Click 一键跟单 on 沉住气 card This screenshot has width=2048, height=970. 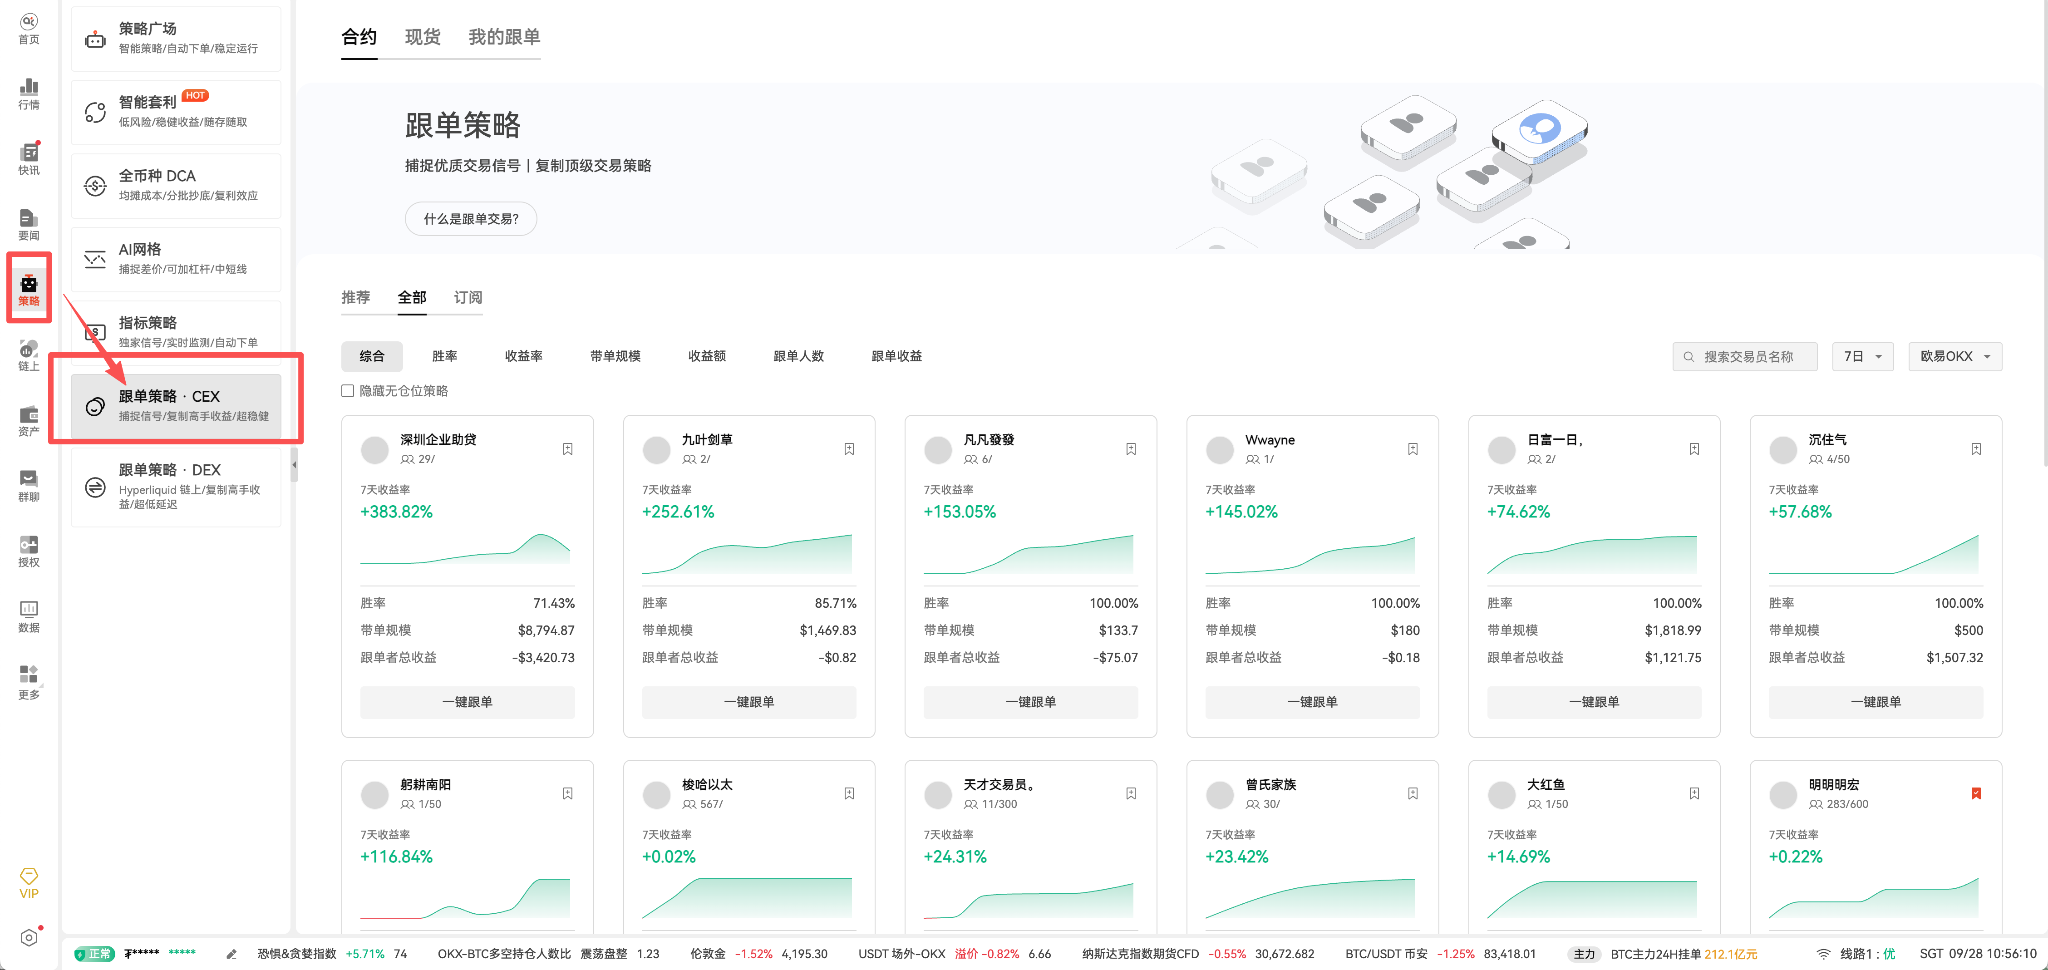(x=1876, y=702)
